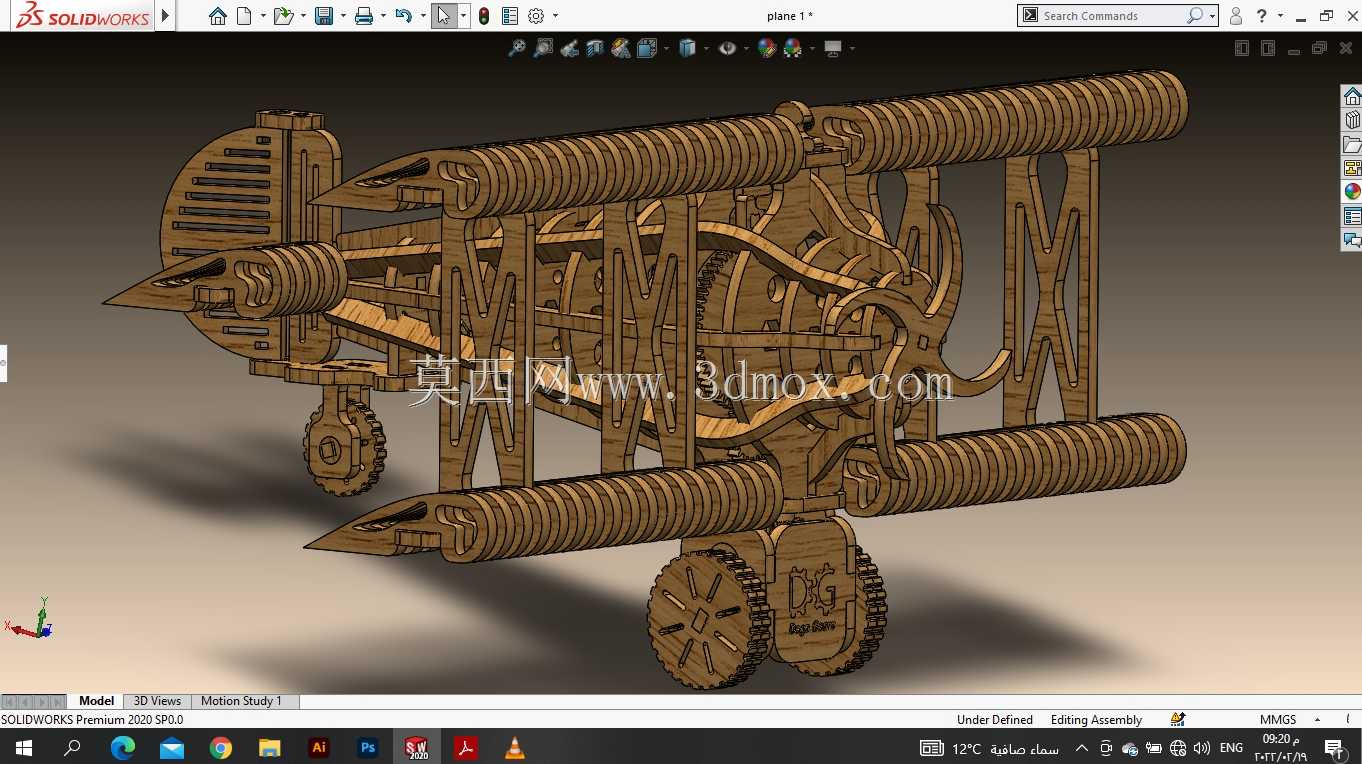Open Microsoft Edge from taskbar
This screenshot has height=764, width=1362.
coord(123,748)
